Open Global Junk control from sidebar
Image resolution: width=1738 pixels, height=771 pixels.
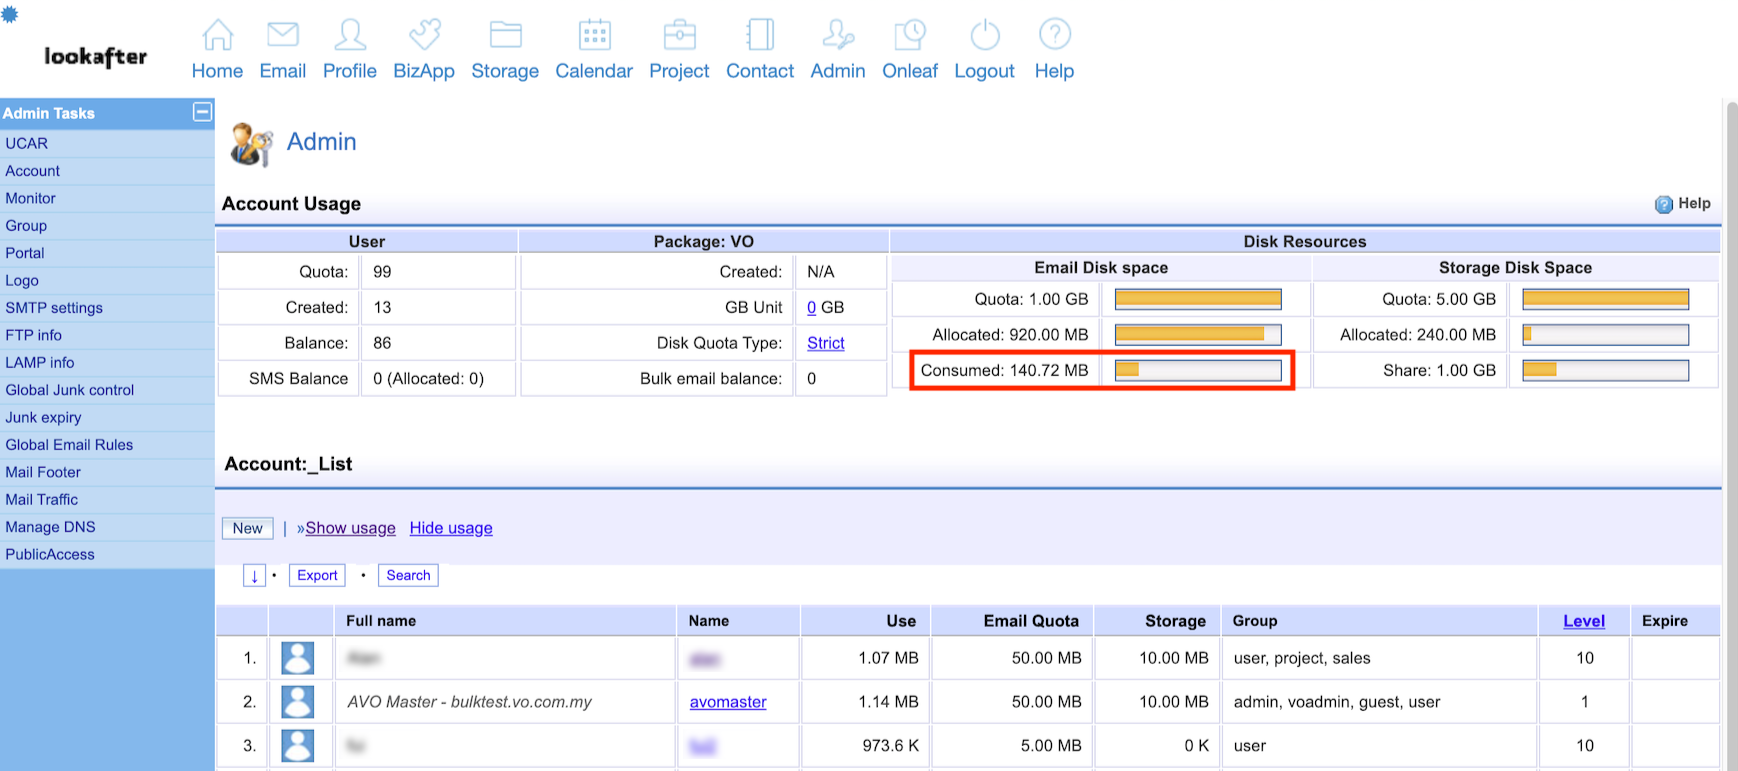click(x=70, y=390)
